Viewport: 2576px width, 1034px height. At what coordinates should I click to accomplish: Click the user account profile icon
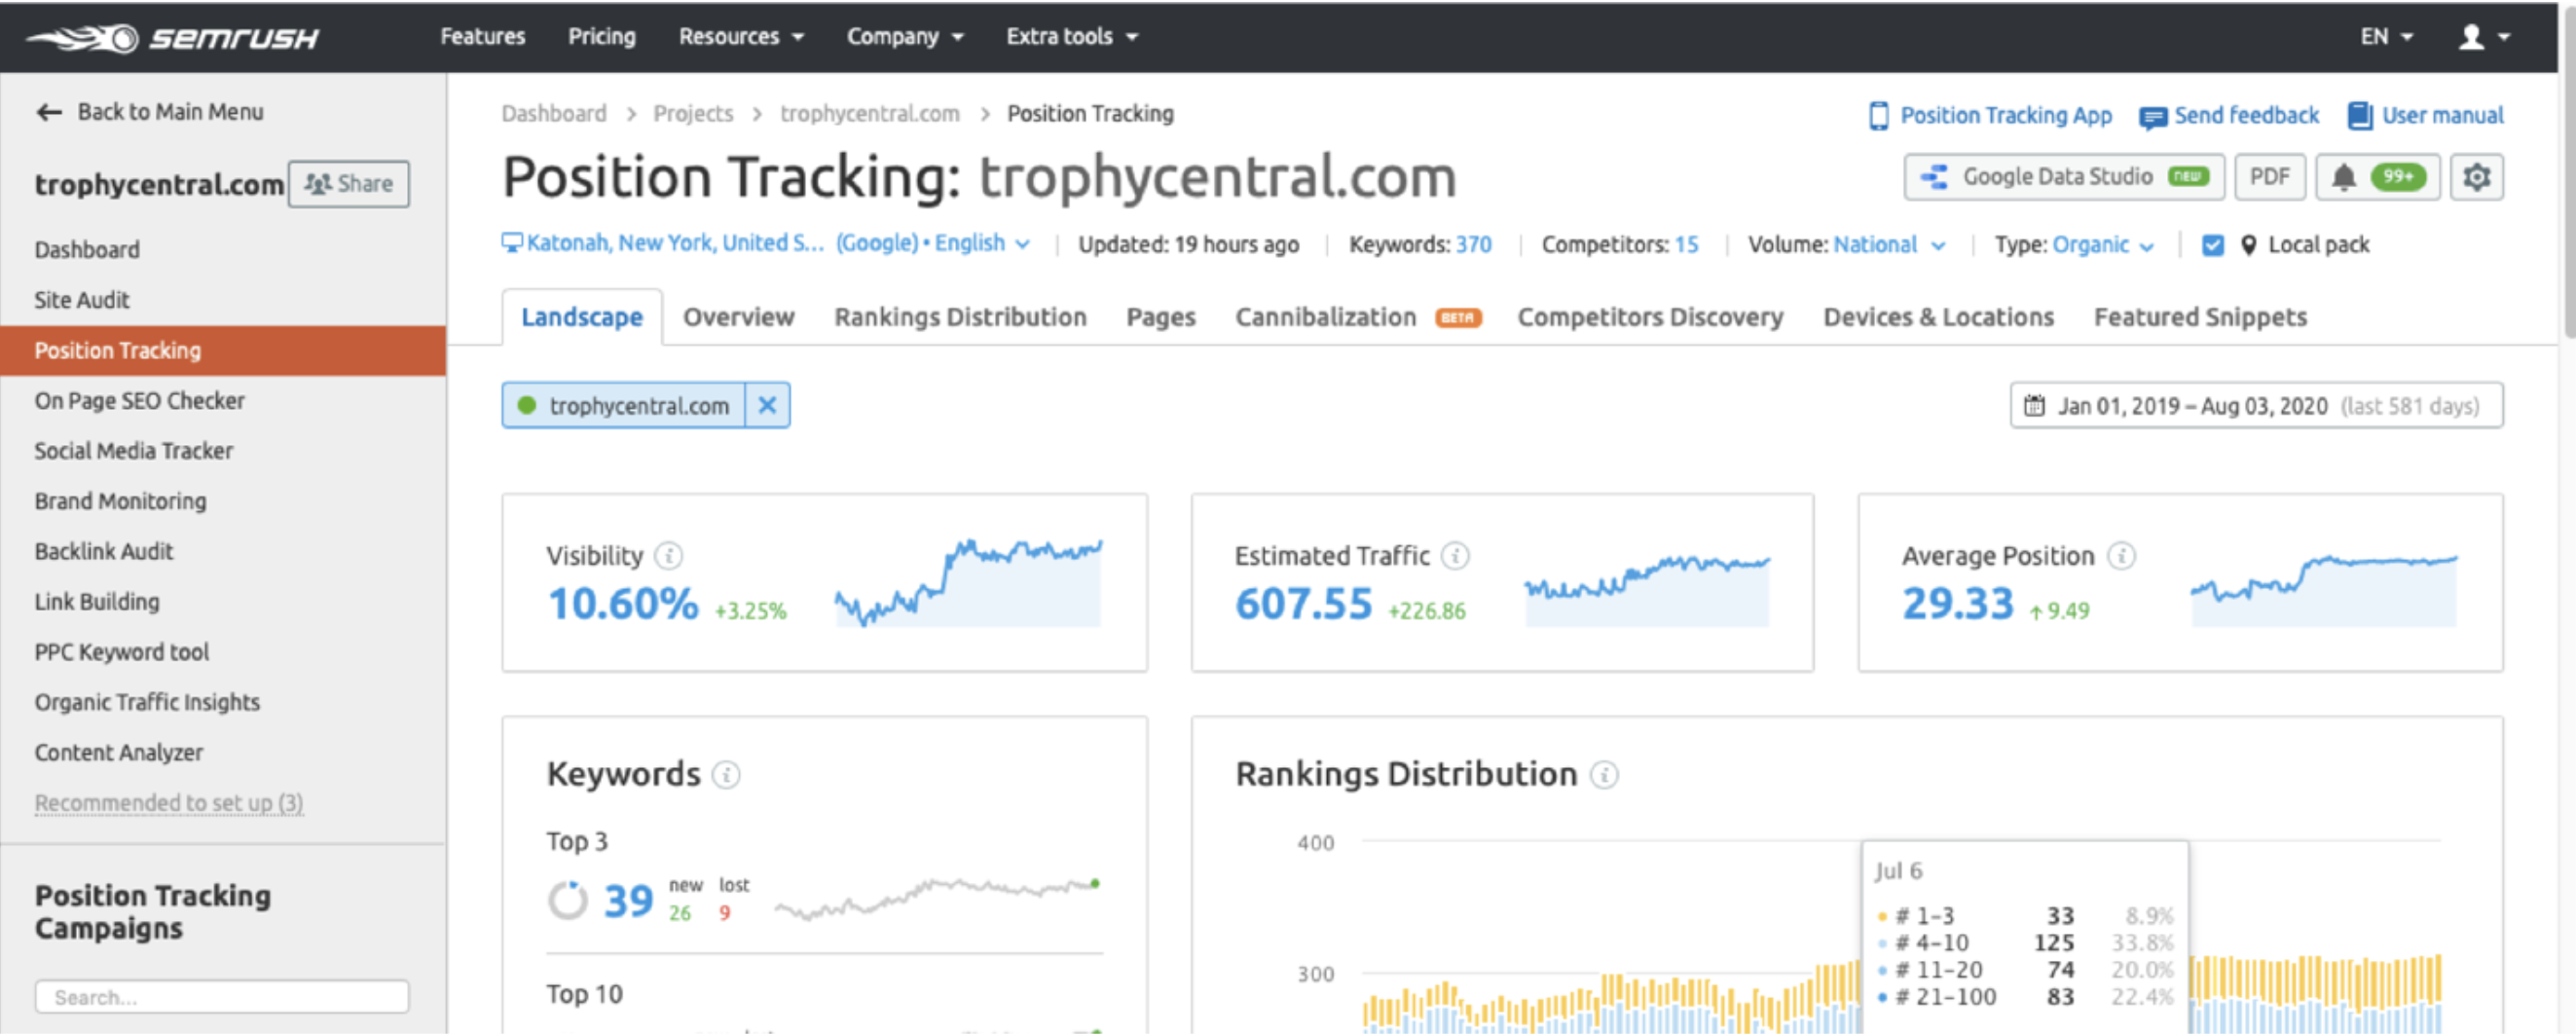(x=2471, y=37)
